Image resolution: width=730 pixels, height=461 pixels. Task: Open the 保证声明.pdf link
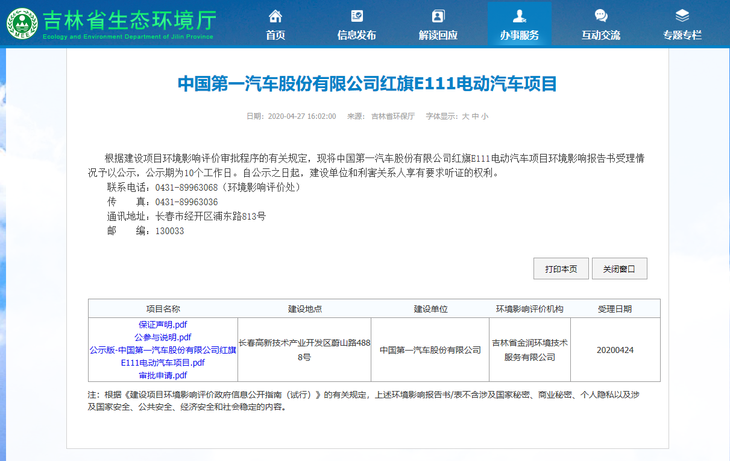(x=162, y=325)
